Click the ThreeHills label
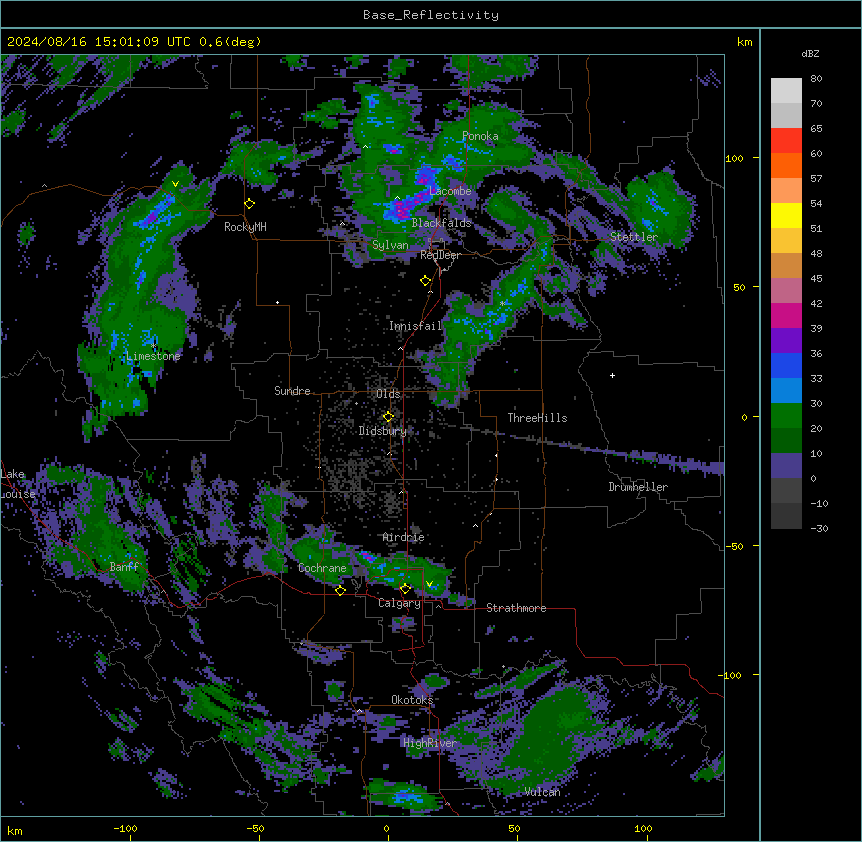862x842 pixels. click(537, 418)
